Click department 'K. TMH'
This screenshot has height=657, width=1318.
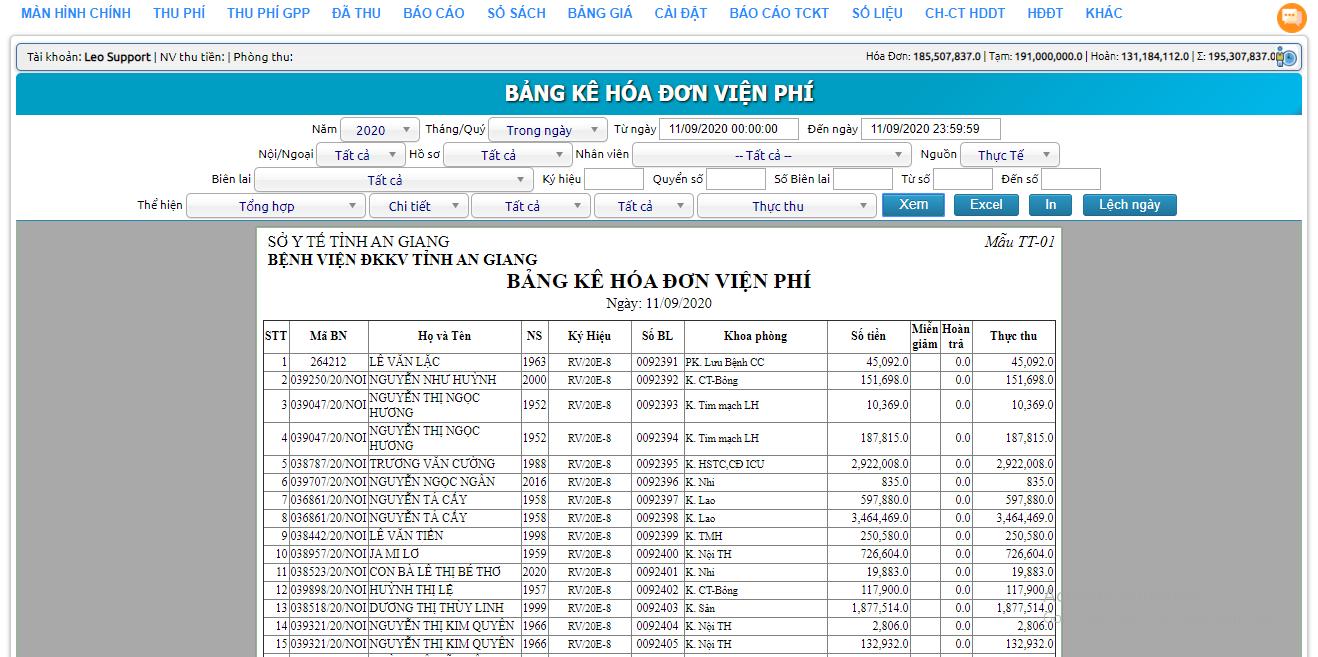(703, 536)
